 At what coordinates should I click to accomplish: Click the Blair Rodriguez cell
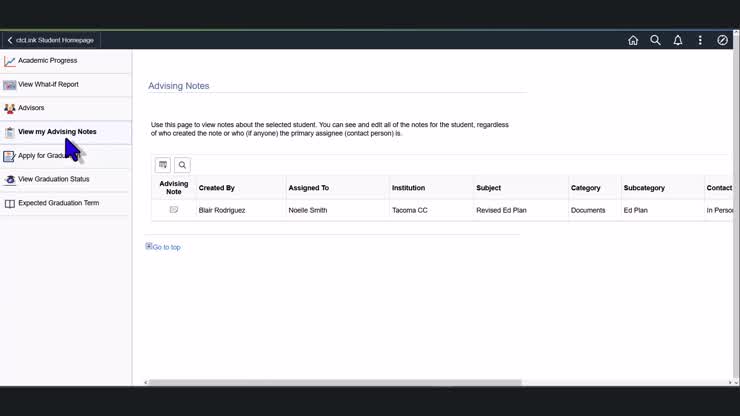click(222, 210)
